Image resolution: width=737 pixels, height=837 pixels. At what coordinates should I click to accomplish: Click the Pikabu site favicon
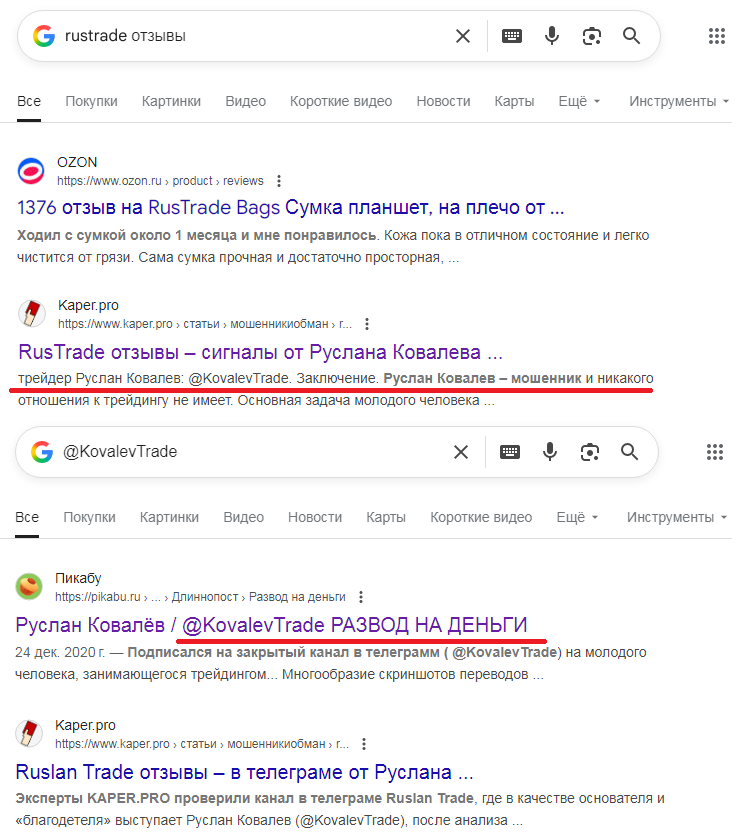[x=31, y=587]
